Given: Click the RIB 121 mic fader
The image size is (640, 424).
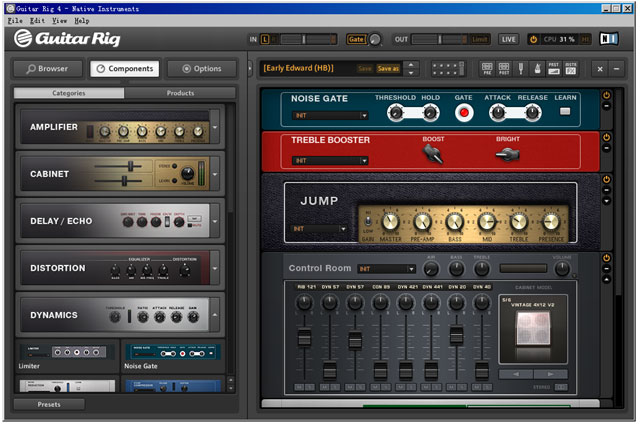Looking at the screenshot, I should coord(304,337).
